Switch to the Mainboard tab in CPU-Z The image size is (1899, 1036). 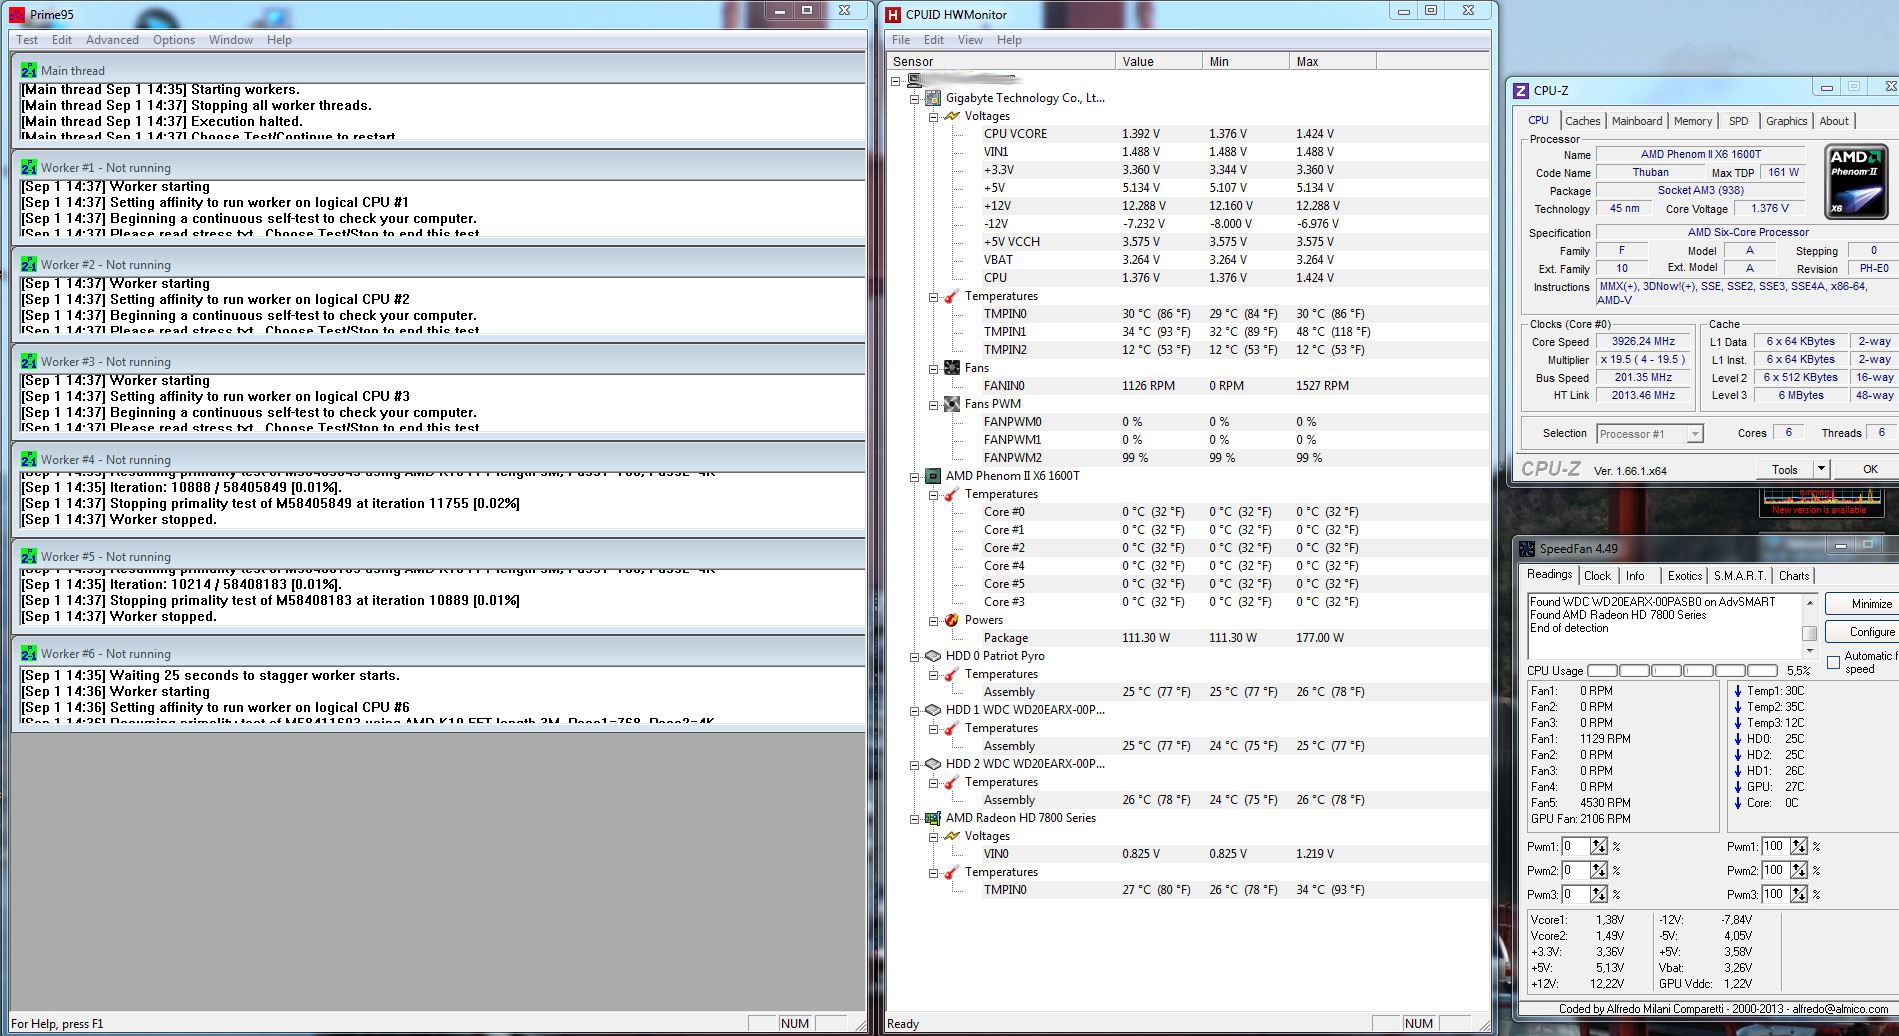pyautogui.click(x=1637, y=121)
